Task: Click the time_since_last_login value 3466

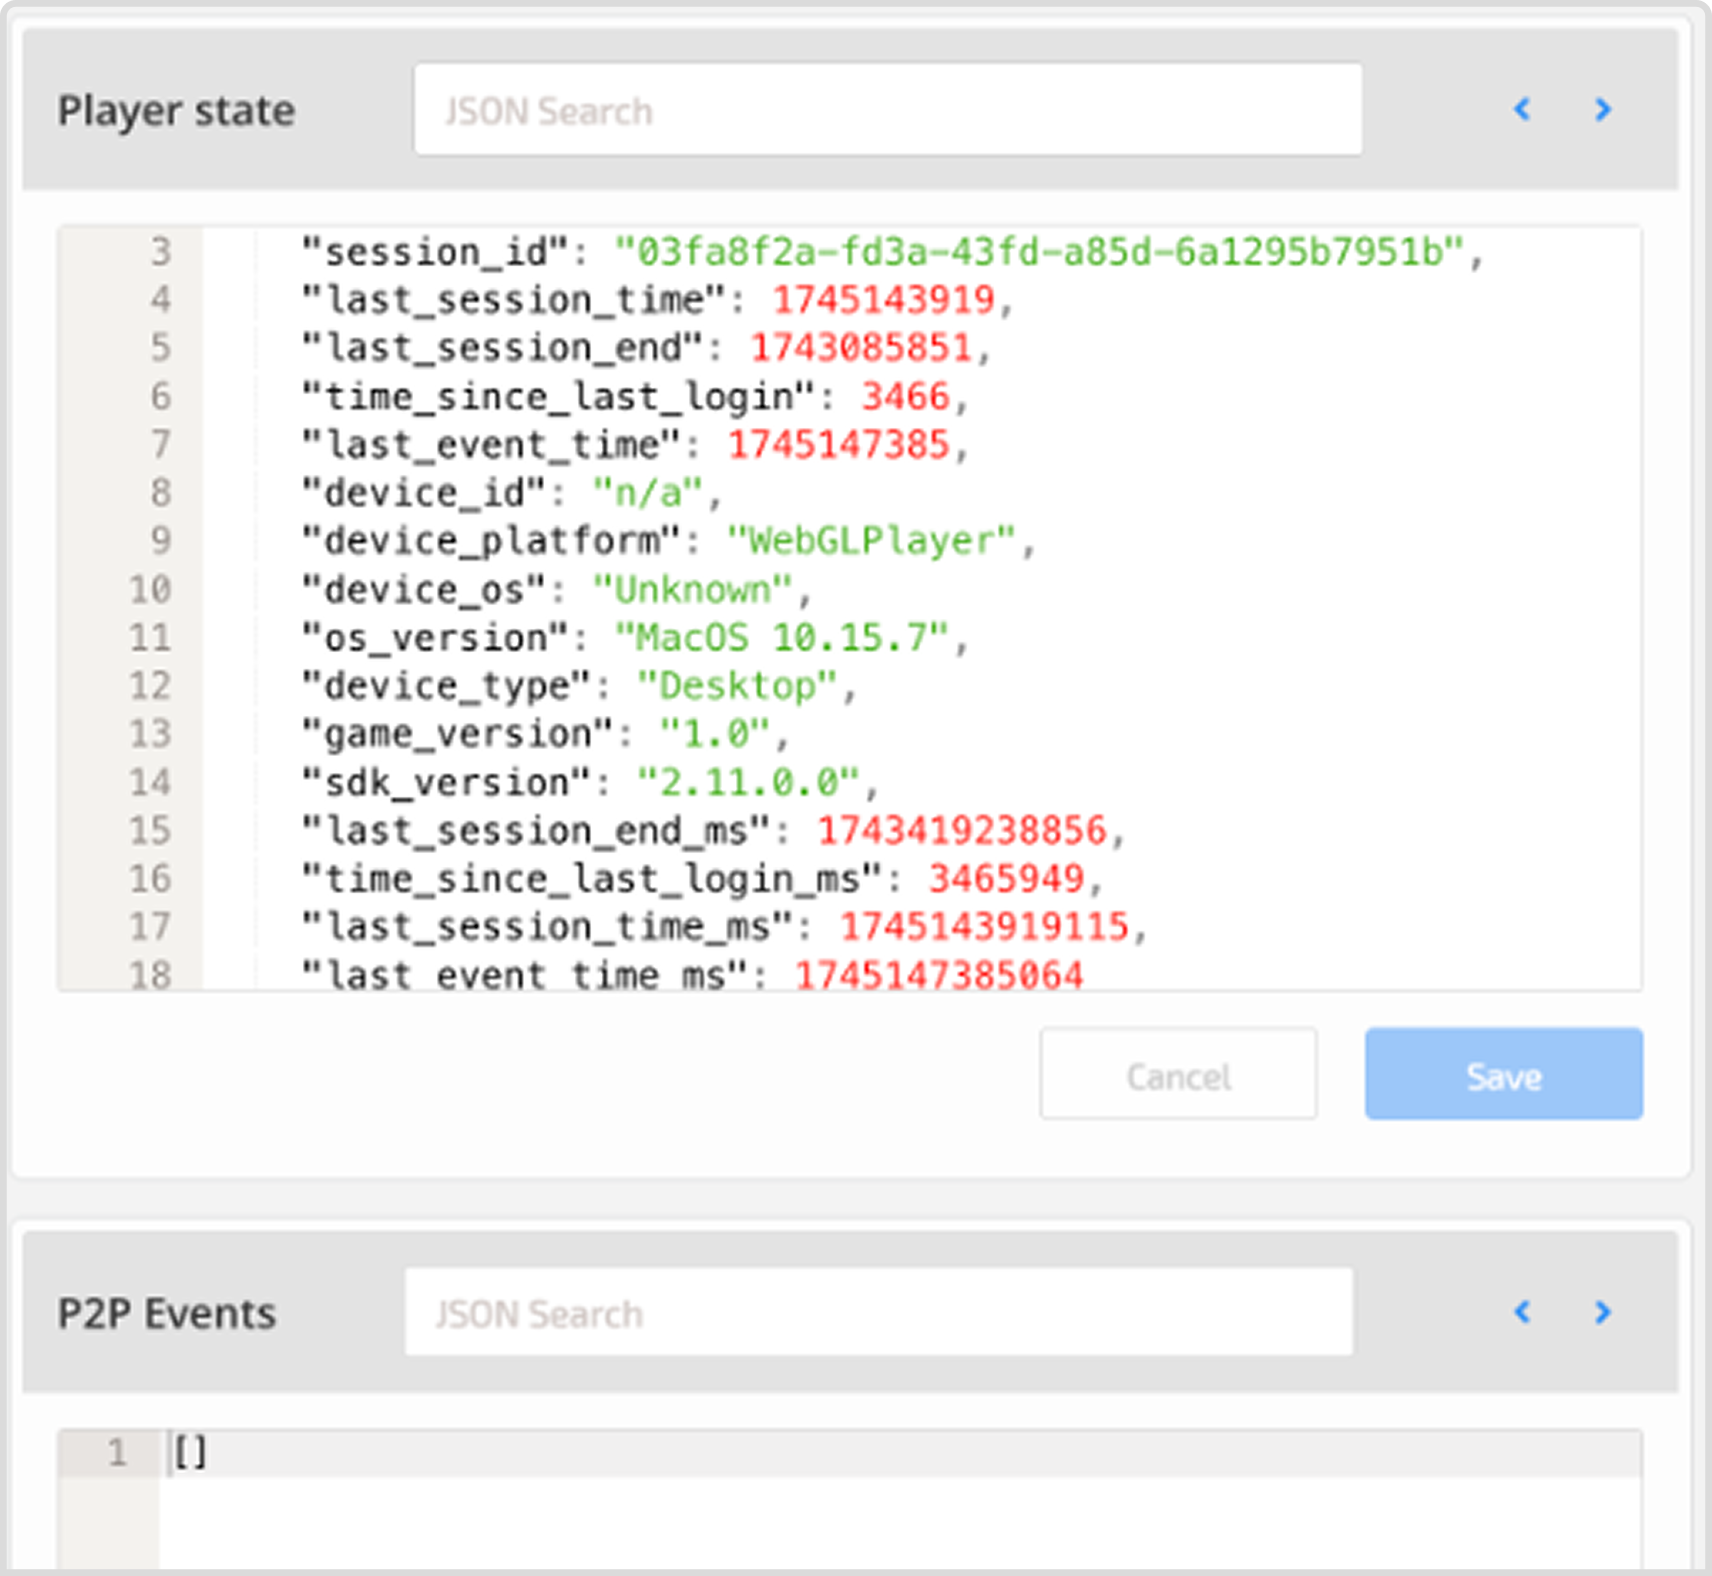Action: click(906, 397)
